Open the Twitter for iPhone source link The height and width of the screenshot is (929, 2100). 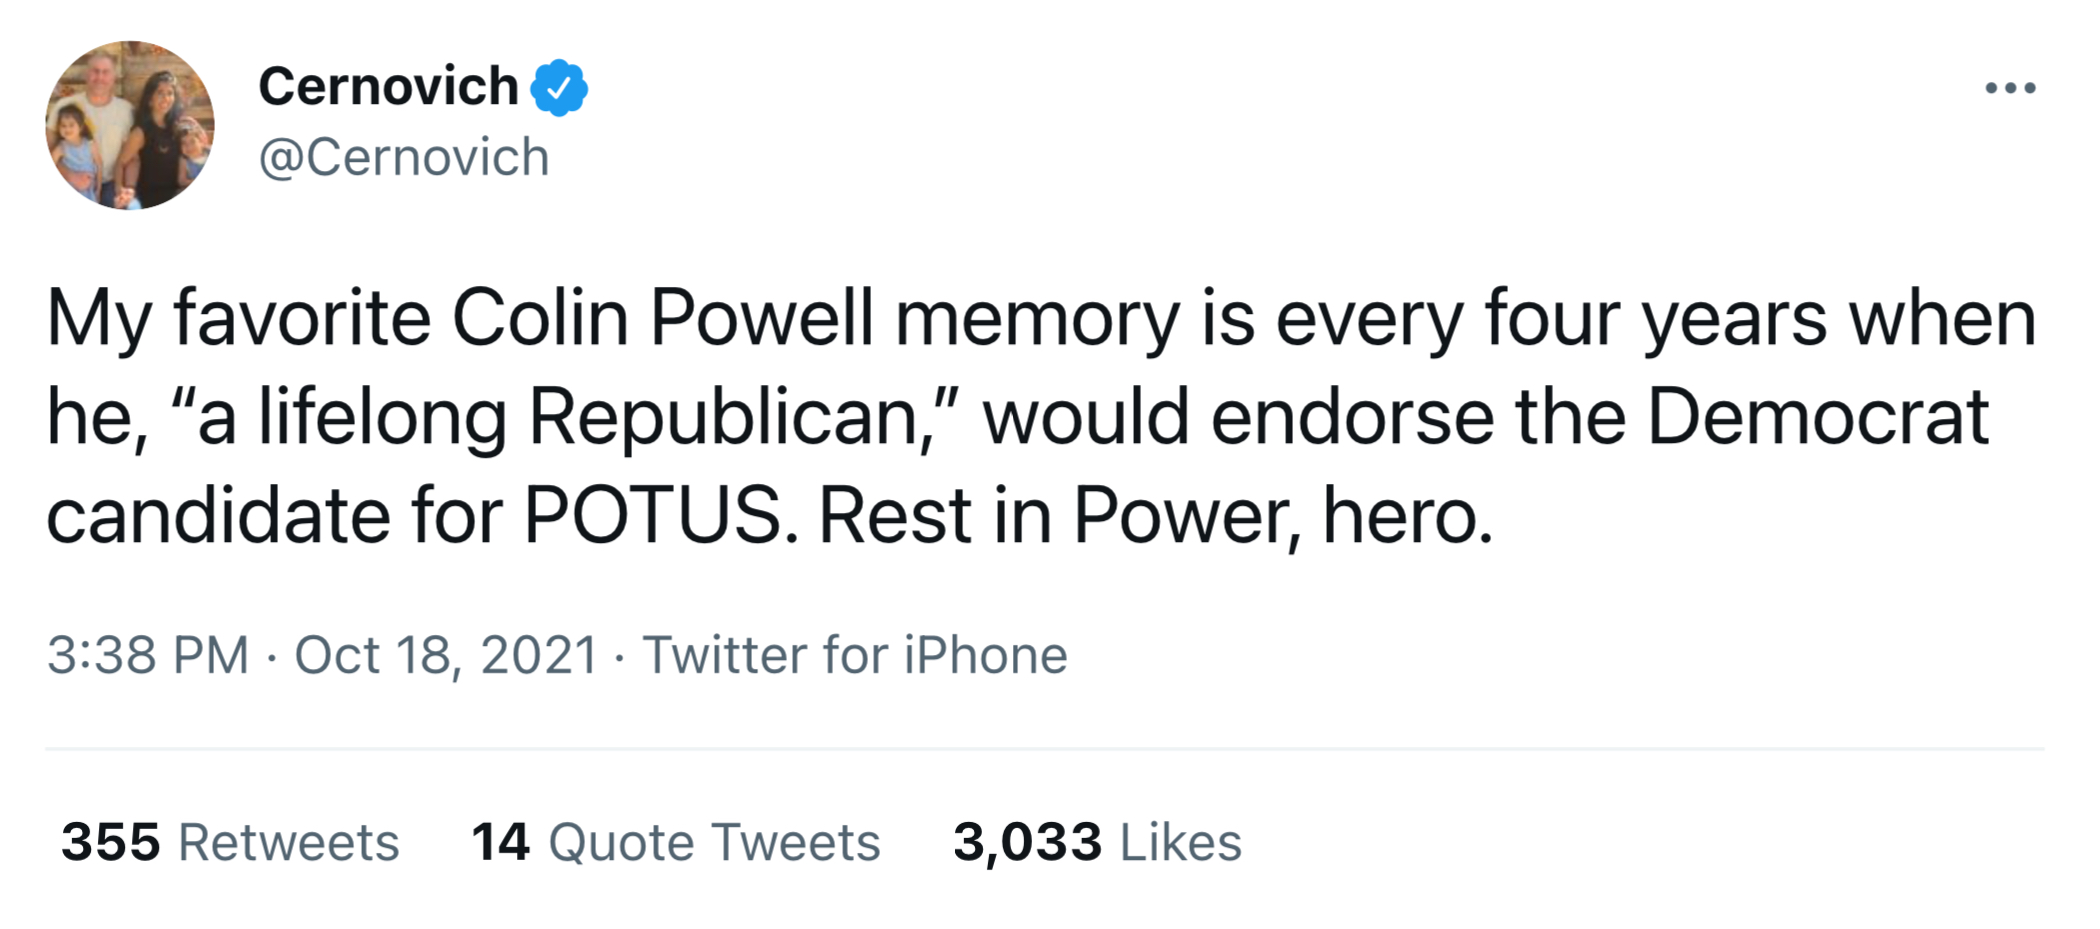[x=855, y=655]
